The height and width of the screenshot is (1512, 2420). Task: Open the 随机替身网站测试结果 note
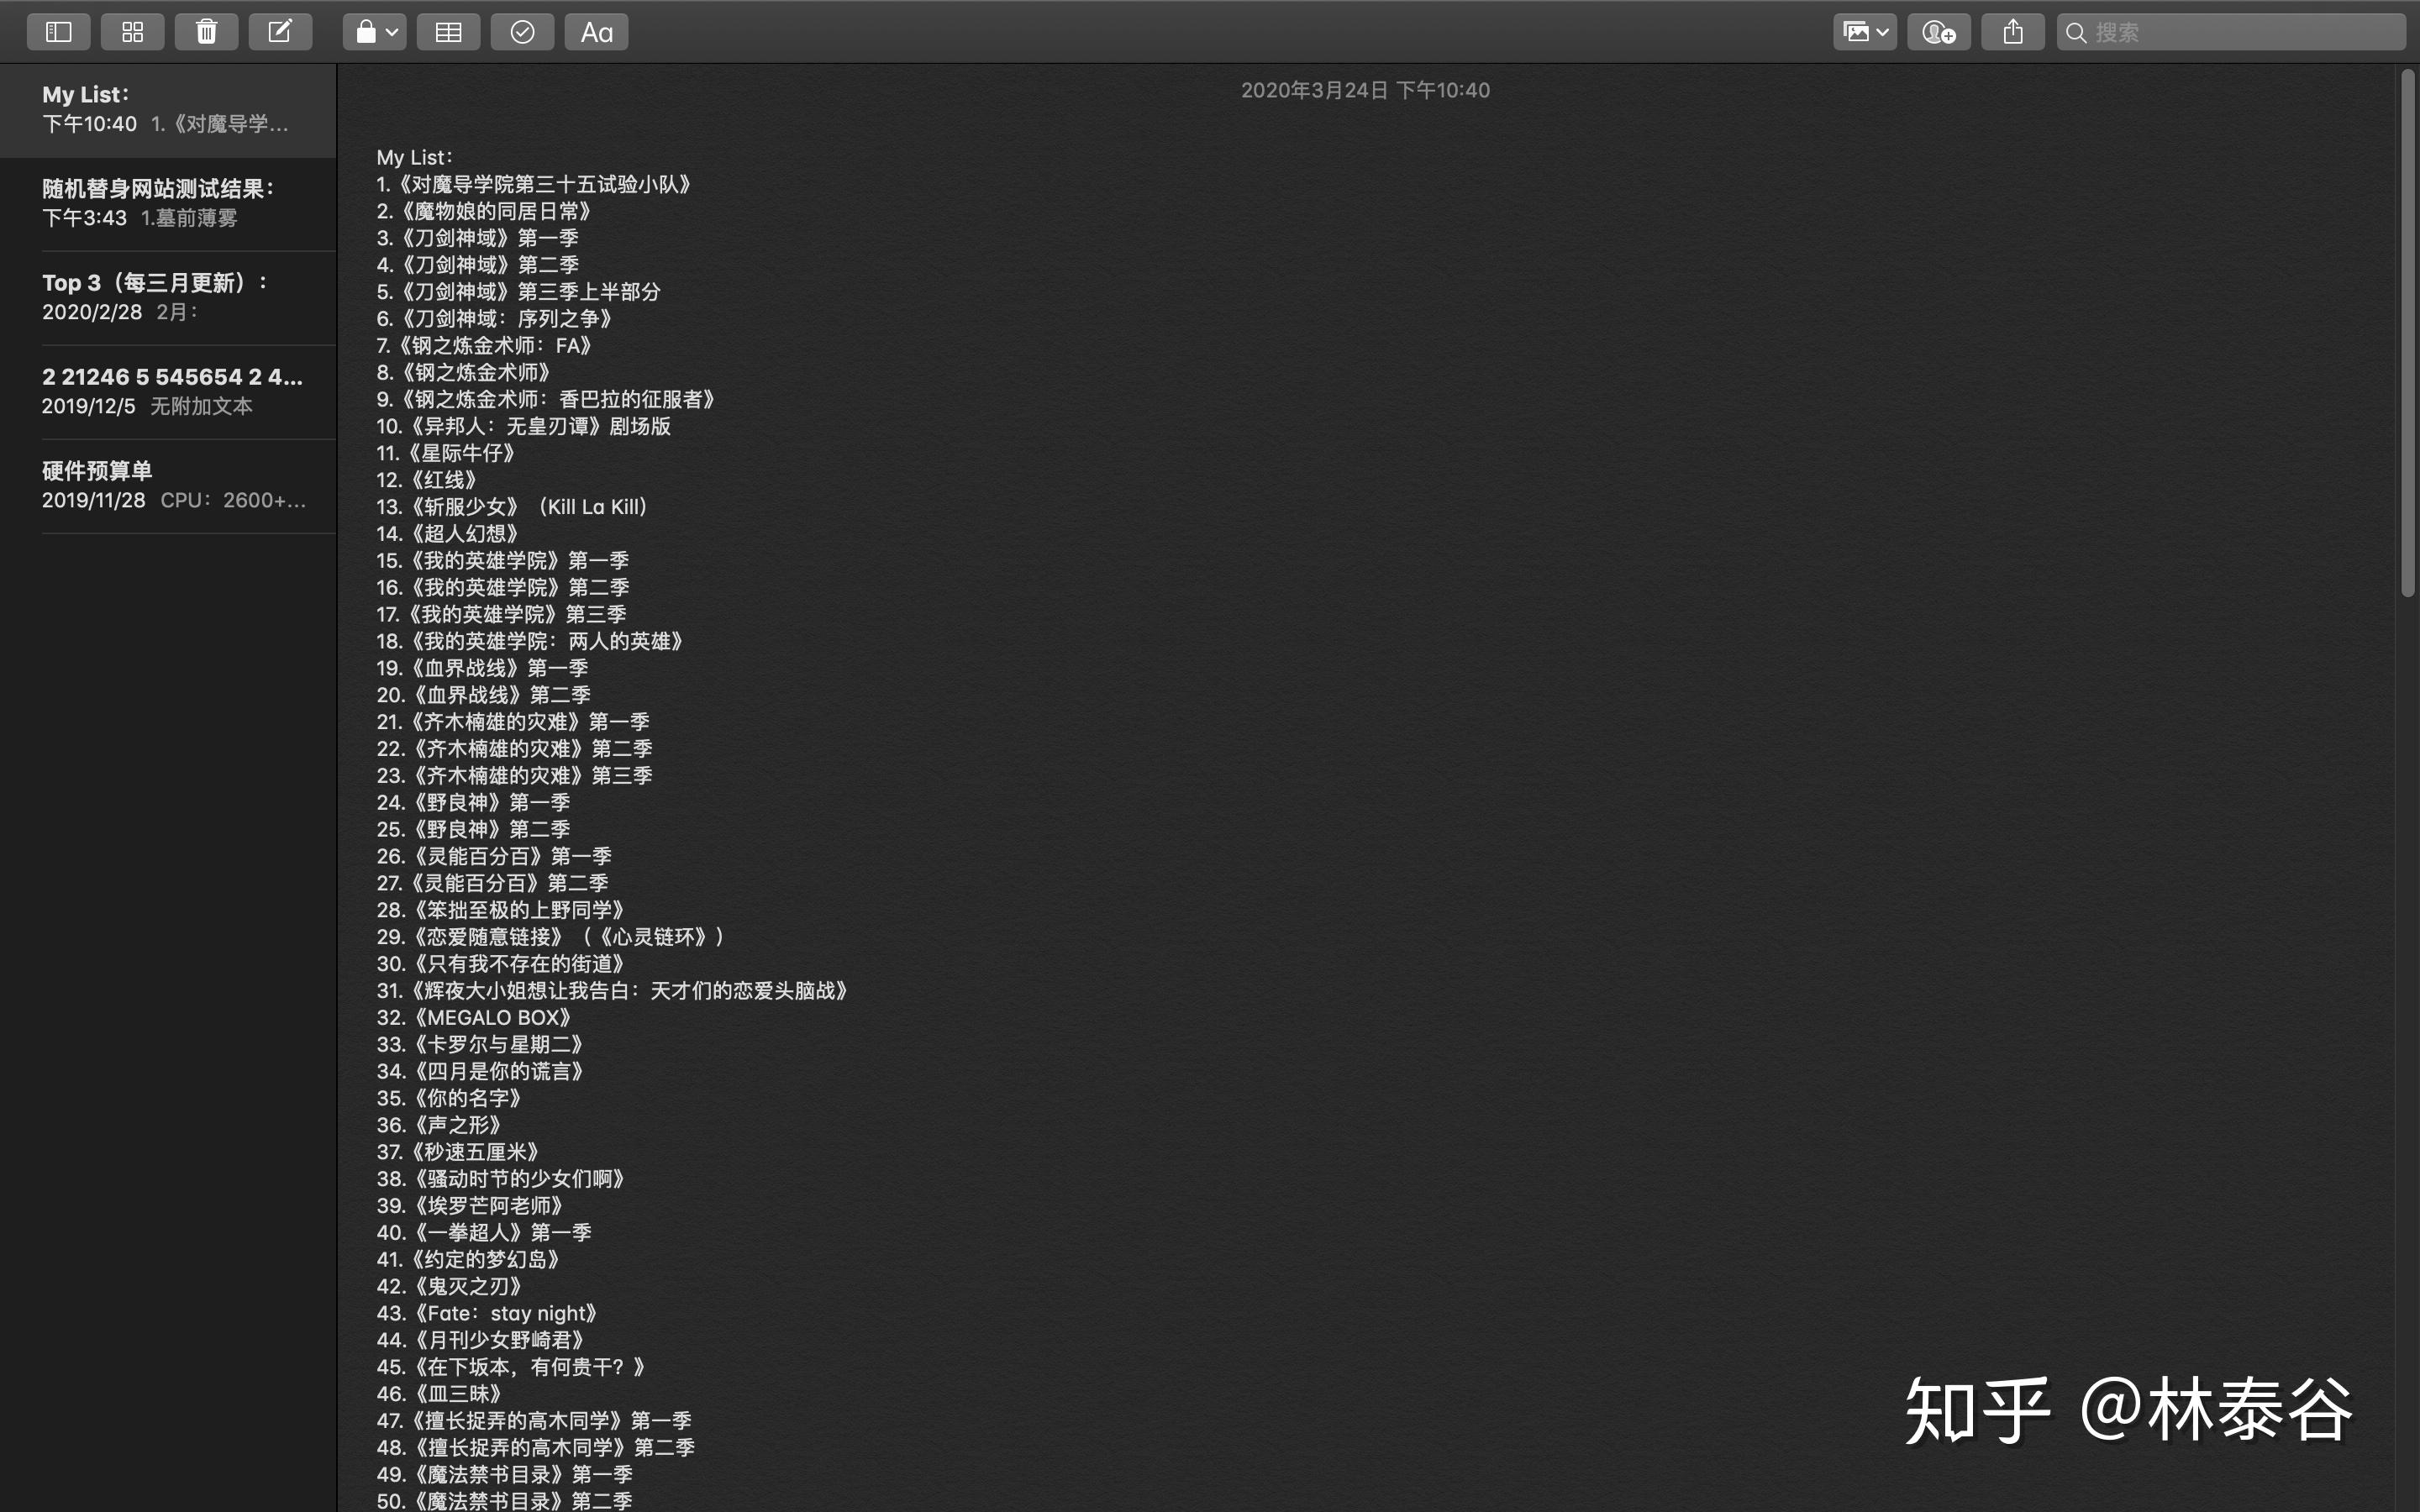(168, 204)
